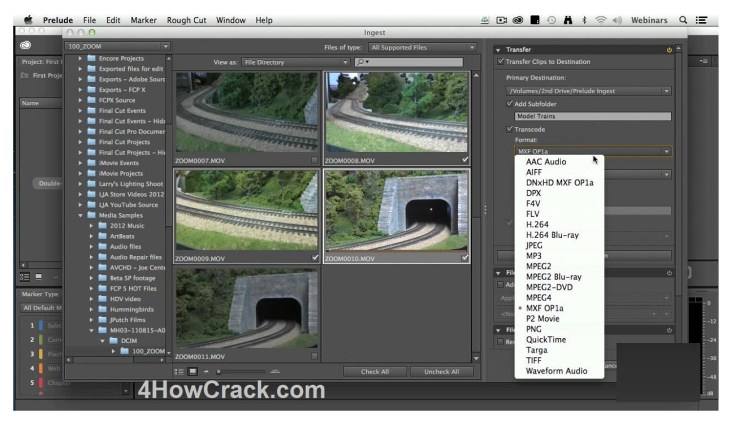The image size is (735, 425).
Task: Open Spotlight search magnifier
Action: pos(683,20)
